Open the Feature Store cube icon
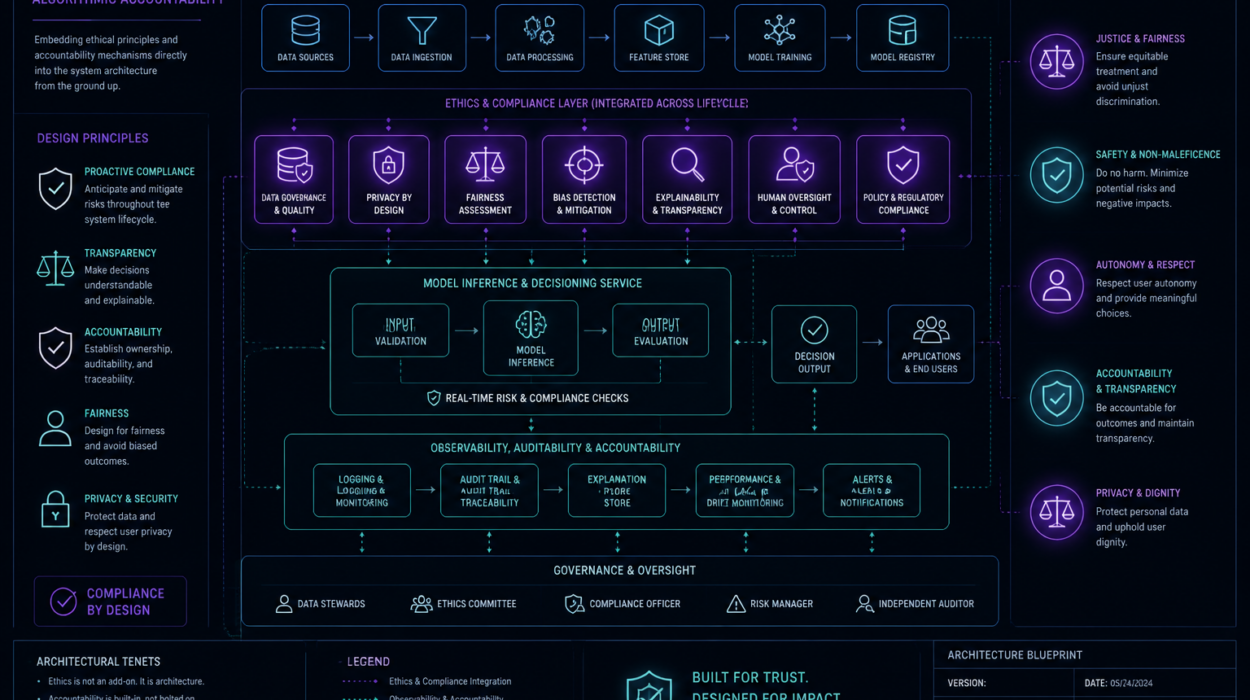 point(659,31)
